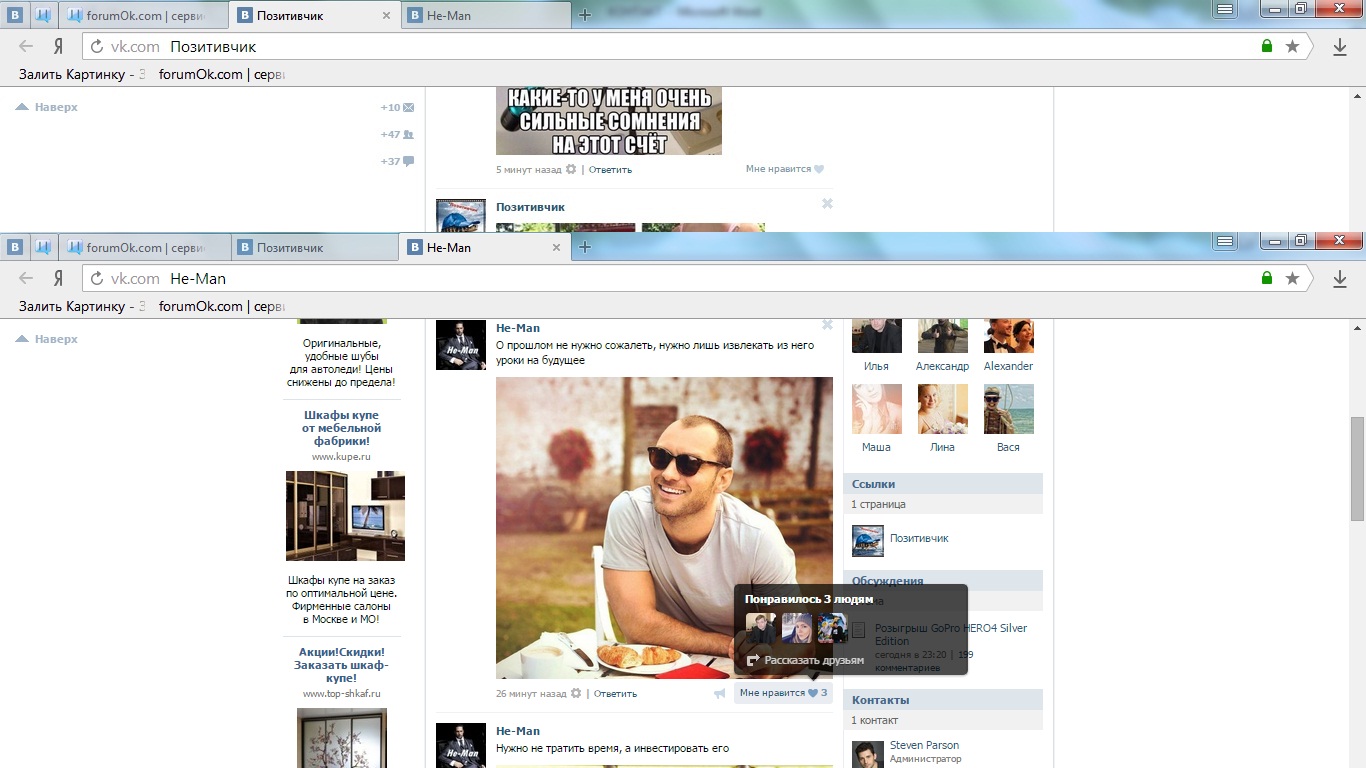Open the doubts meme image in Позитивчик feed
The height and width of the screenshot is (768, 1366).
click(609, 121)
